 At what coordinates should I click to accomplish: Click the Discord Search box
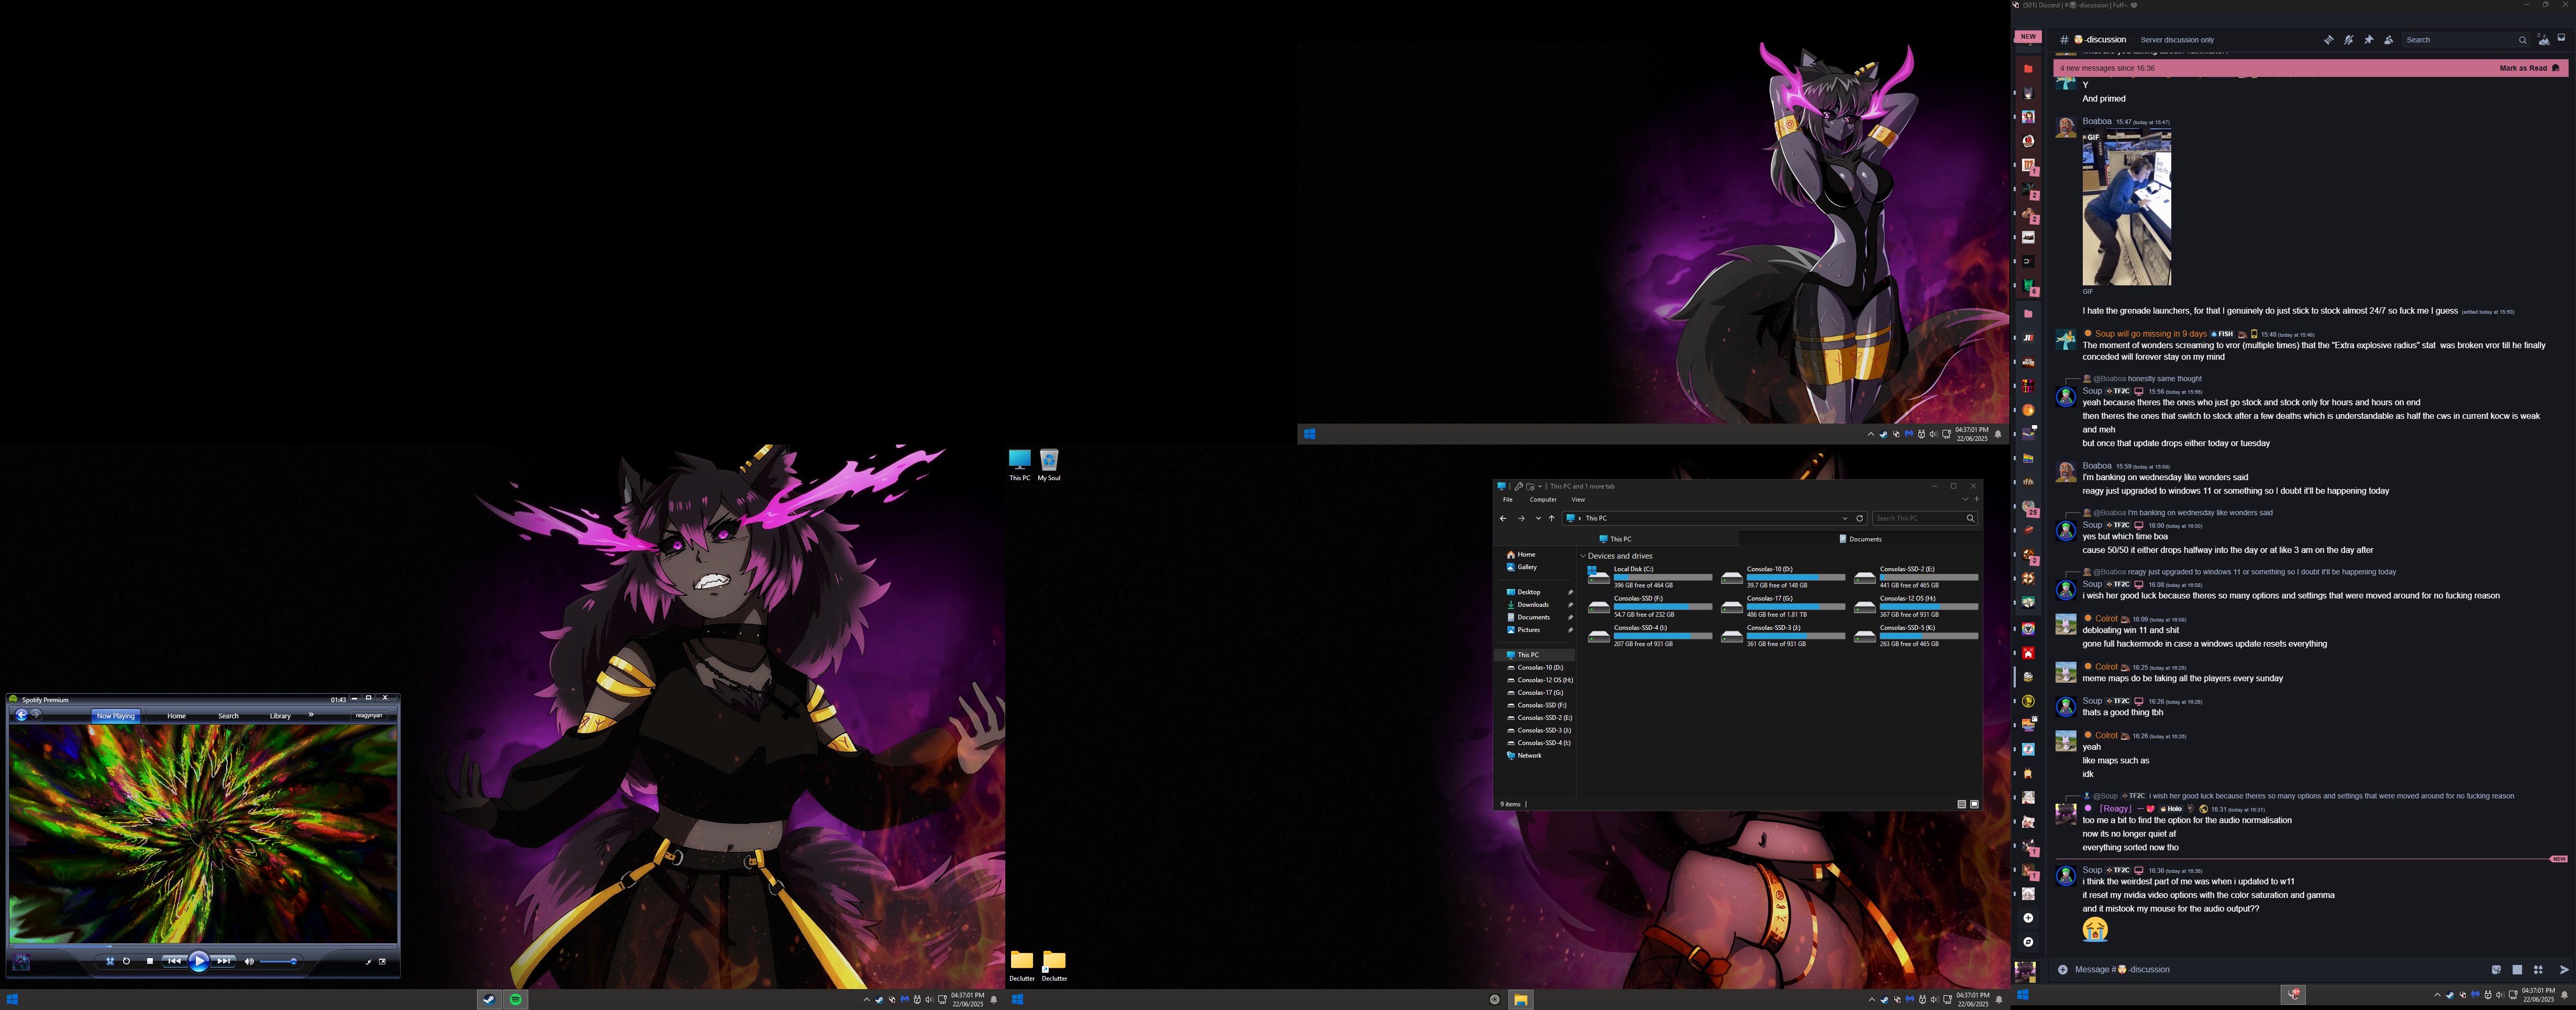[2466, 40]
